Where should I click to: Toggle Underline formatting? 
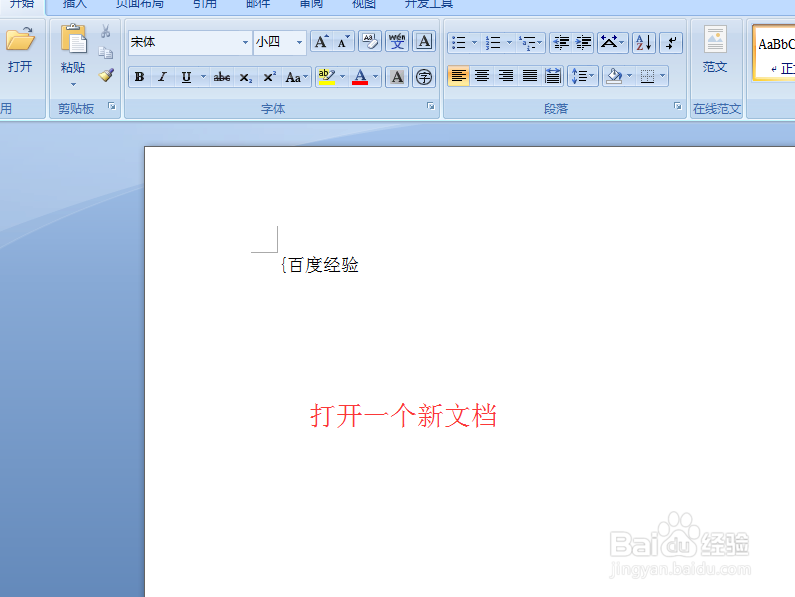(187, 77)
